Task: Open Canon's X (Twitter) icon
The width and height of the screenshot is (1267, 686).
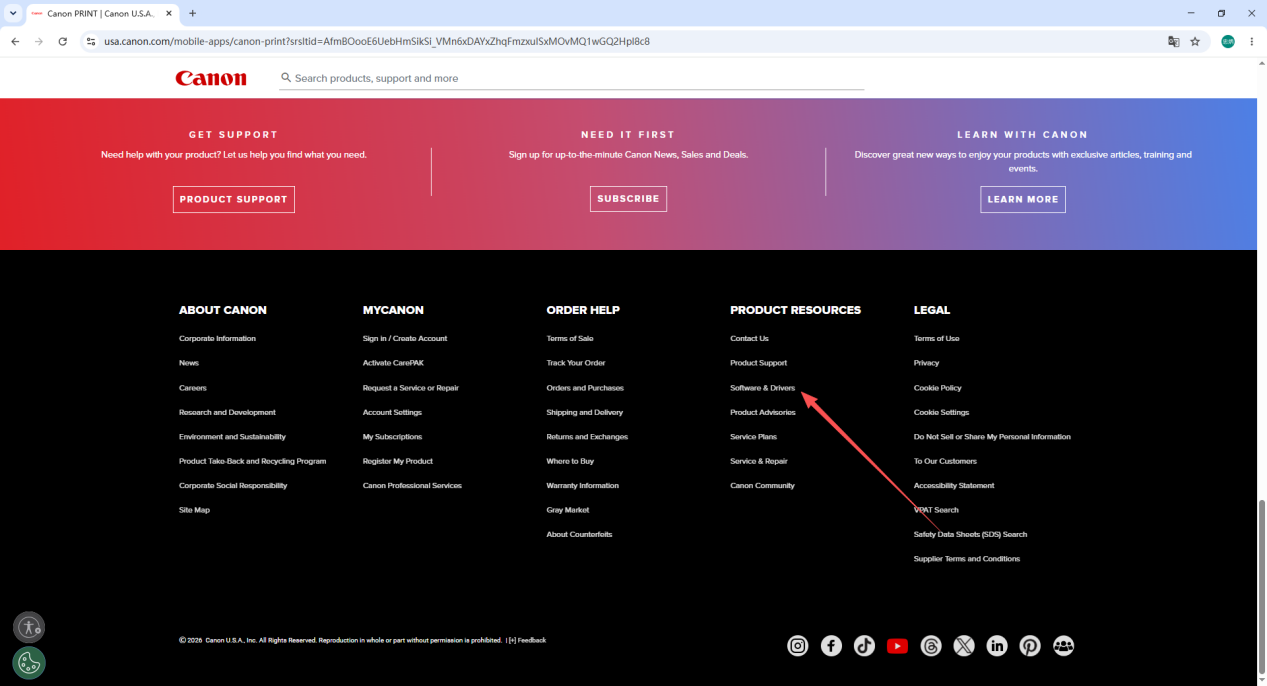Action: click(964, 646)
